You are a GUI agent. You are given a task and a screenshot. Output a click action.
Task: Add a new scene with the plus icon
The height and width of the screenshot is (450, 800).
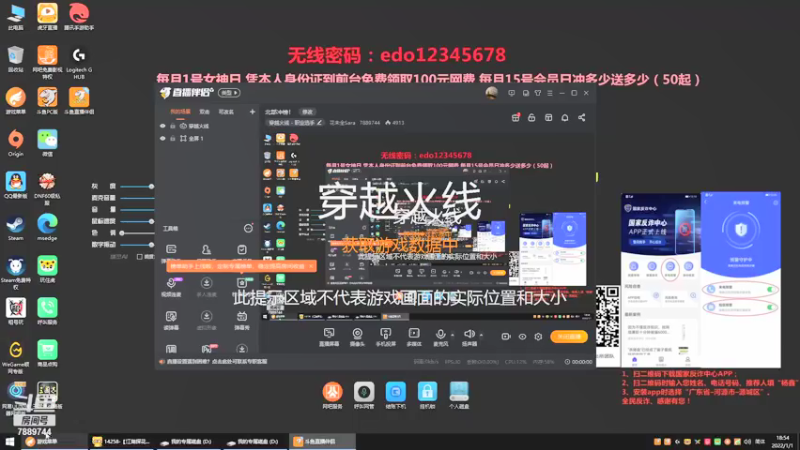point(252,112)
